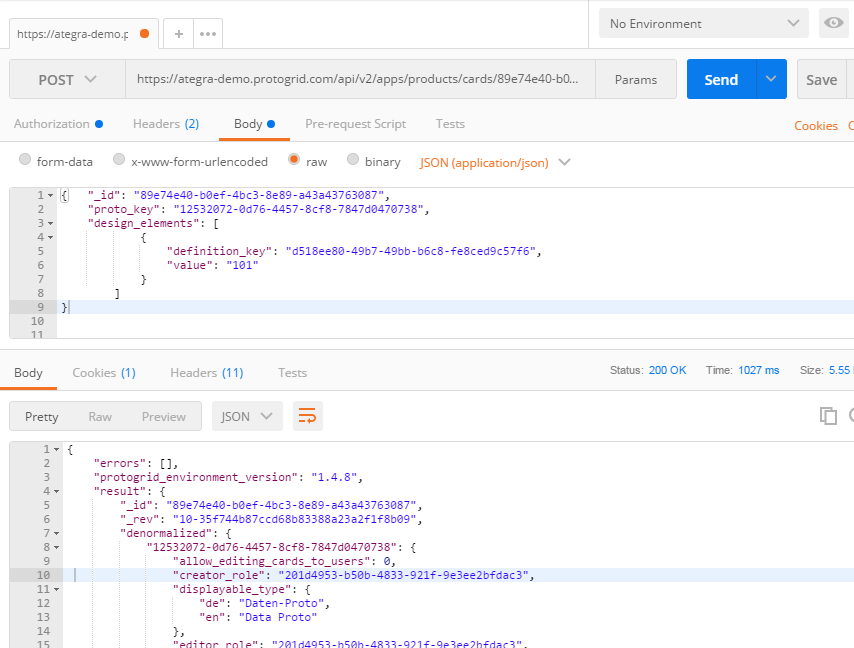854x648 pixels.
Task: Select the response Body tab
Action: click(28, 373)
